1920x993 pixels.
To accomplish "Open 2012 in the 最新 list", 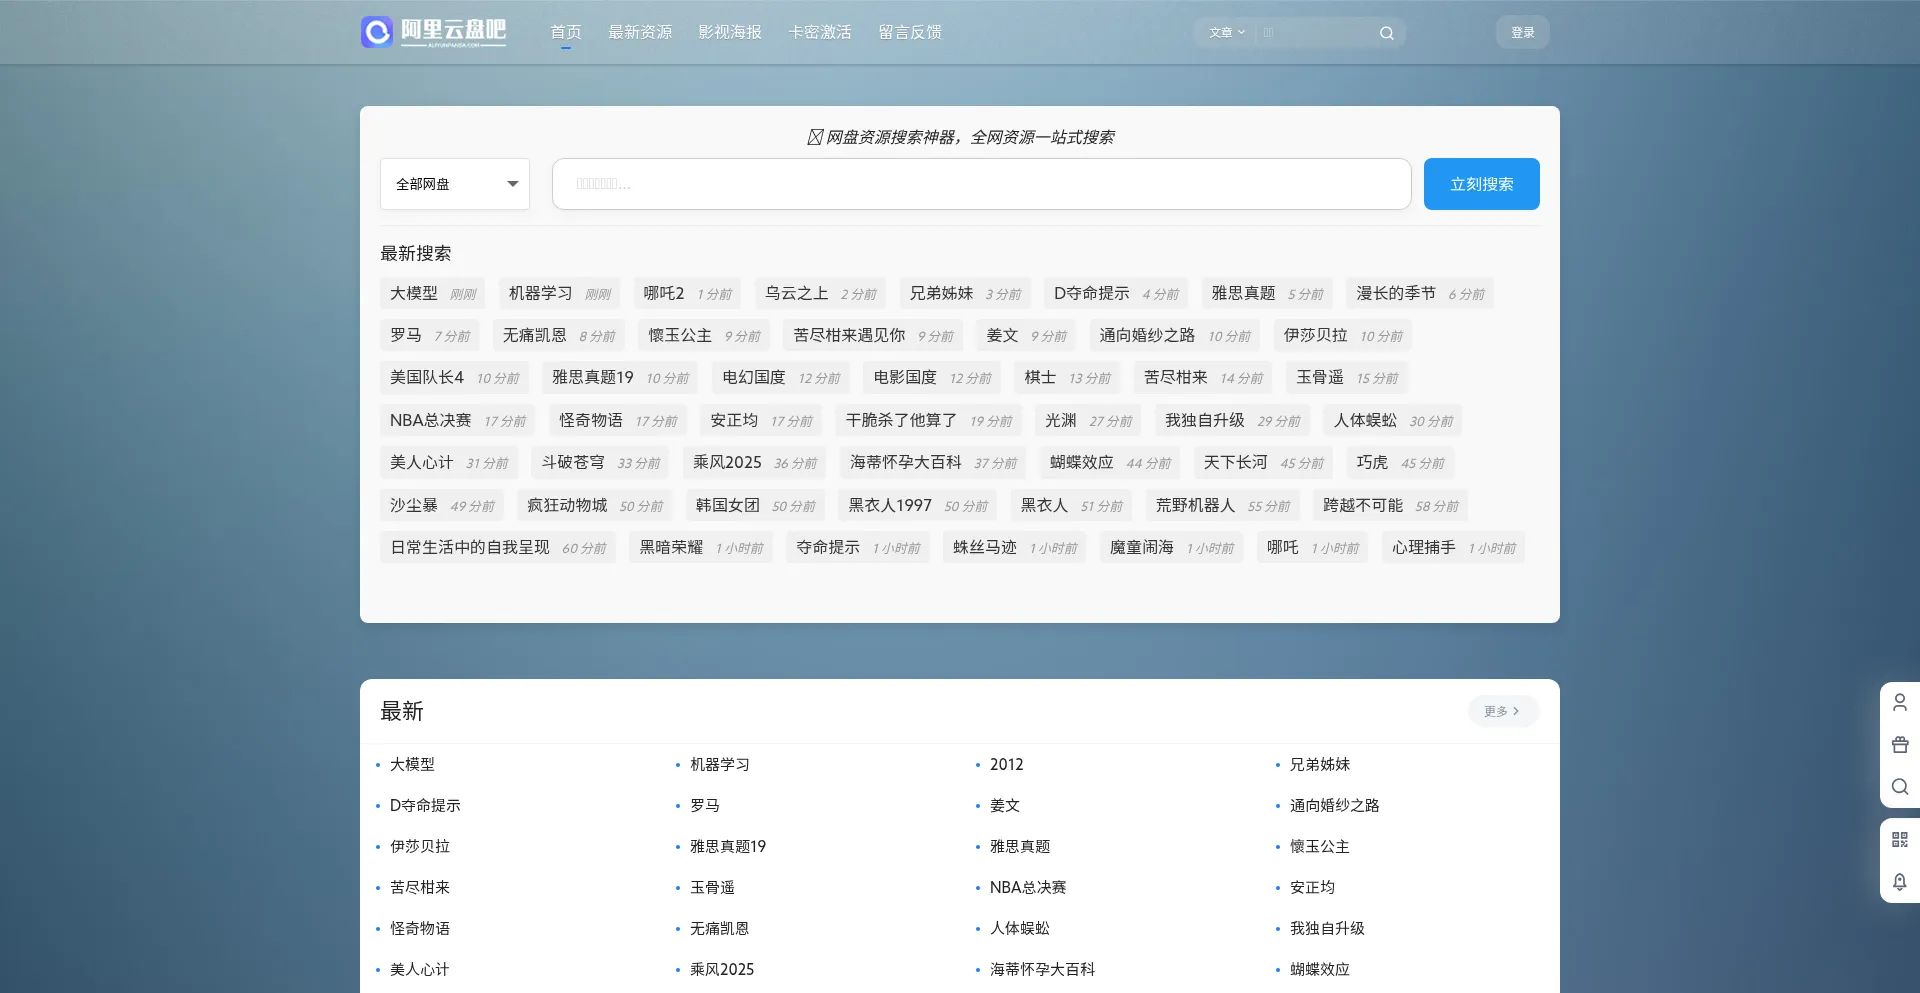I will pyautogui.click(x=1006, y=764).
